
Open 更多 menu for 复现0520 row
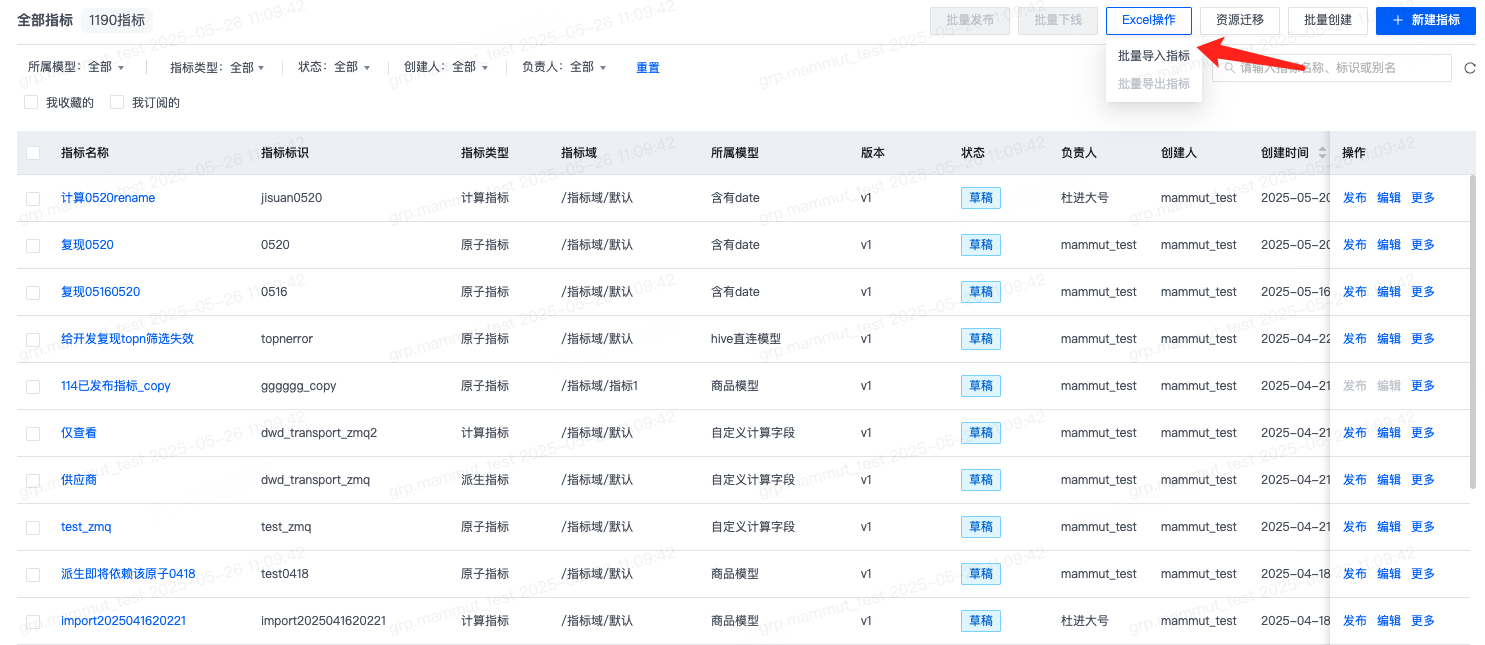1423,245
